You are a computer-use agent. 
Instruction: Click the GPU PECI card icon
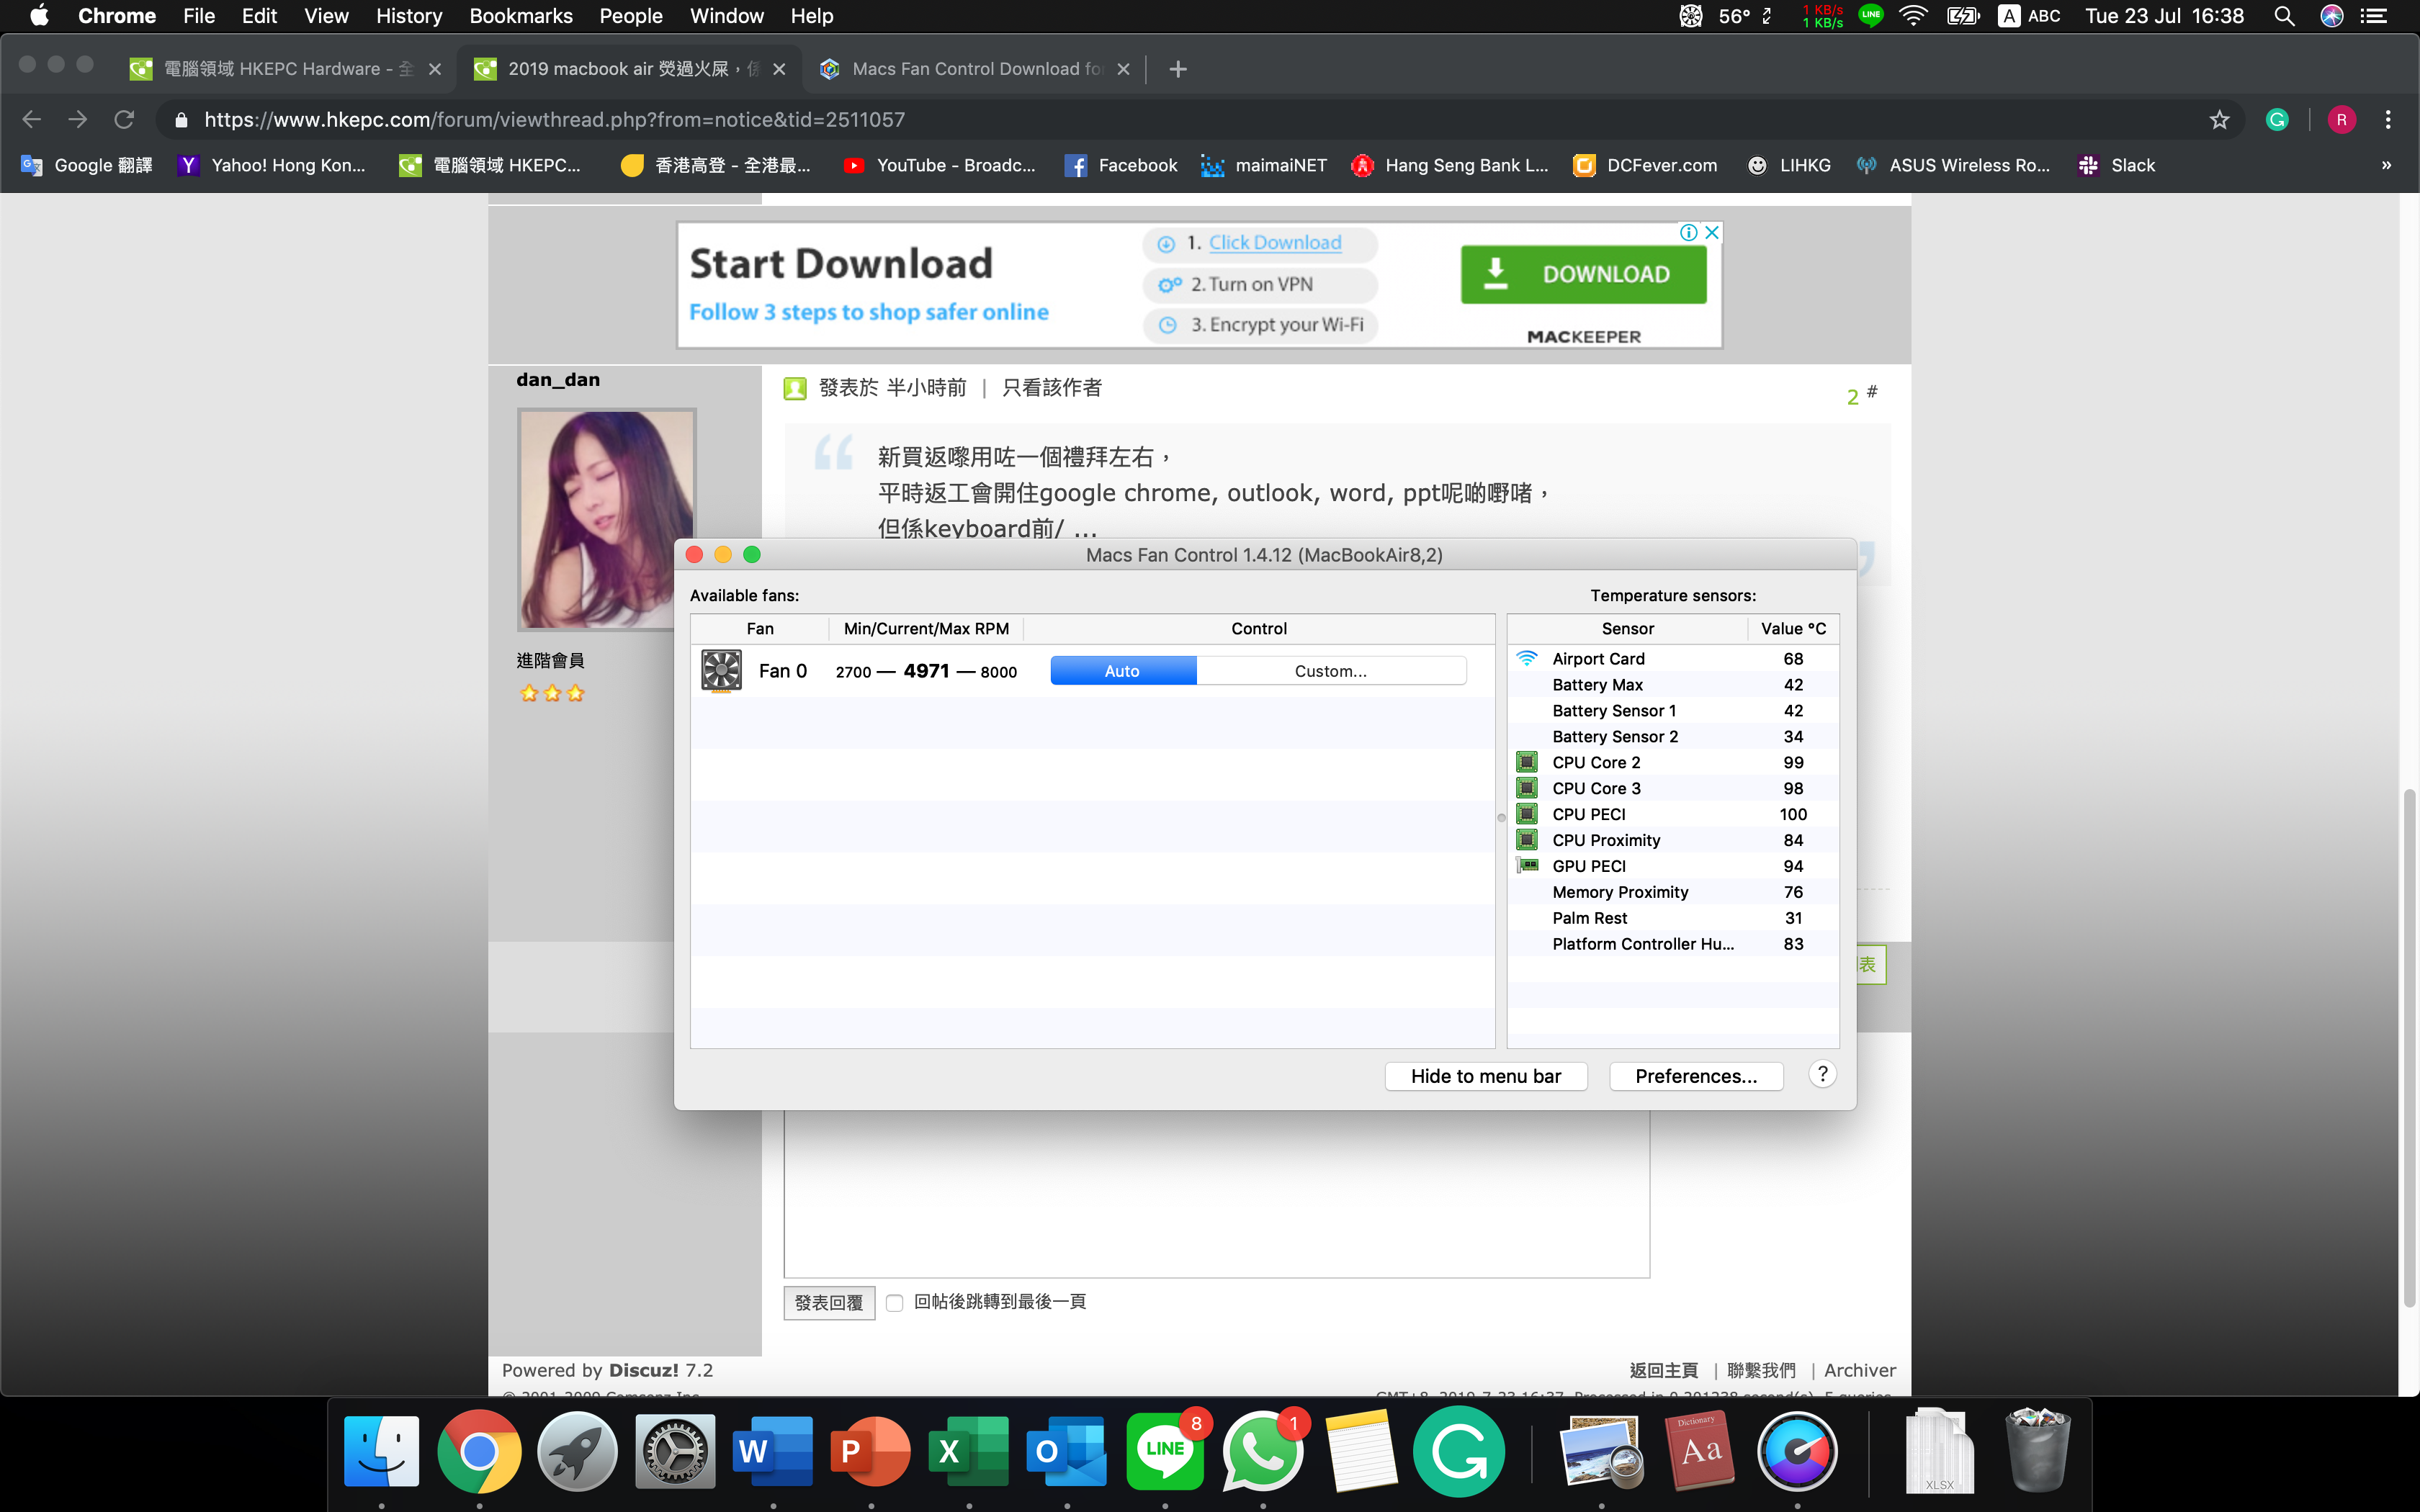(x=1526, y=865)
